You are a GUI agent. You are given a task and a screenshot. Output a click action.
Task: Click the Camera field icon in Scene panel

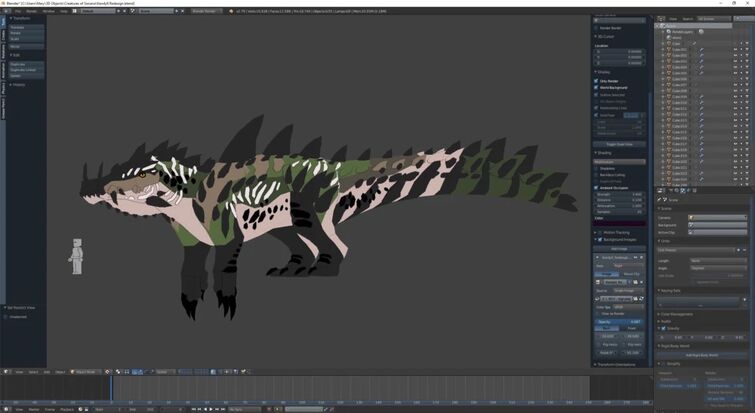point(692,217)
